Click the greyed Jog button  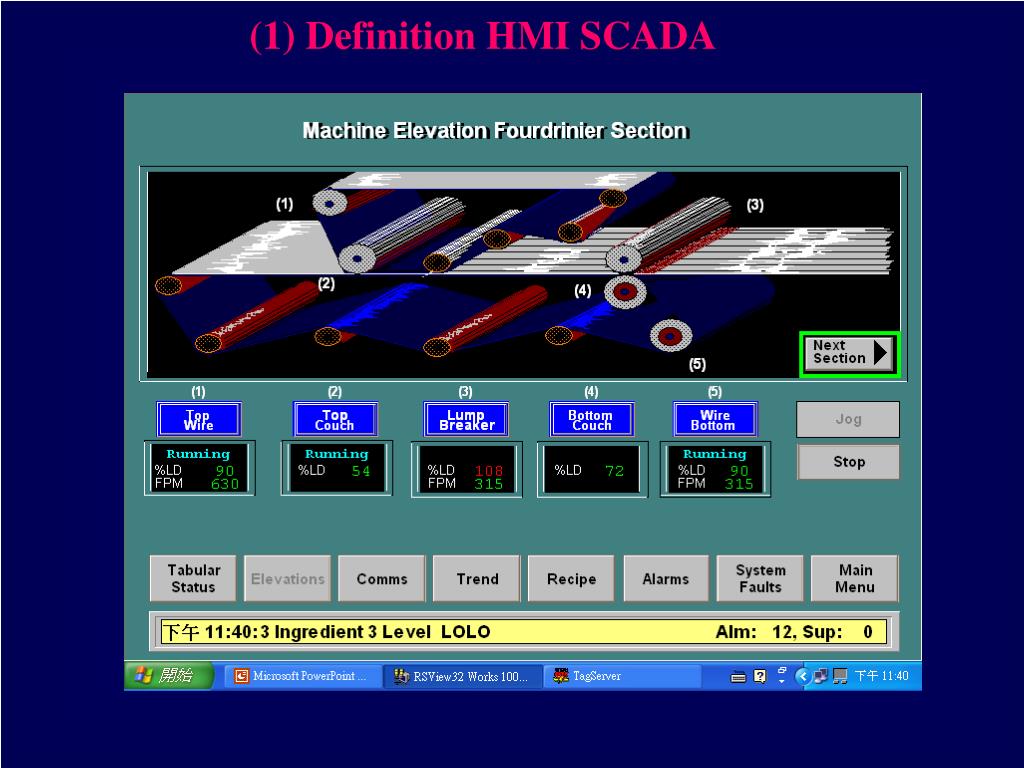point(848,419)
